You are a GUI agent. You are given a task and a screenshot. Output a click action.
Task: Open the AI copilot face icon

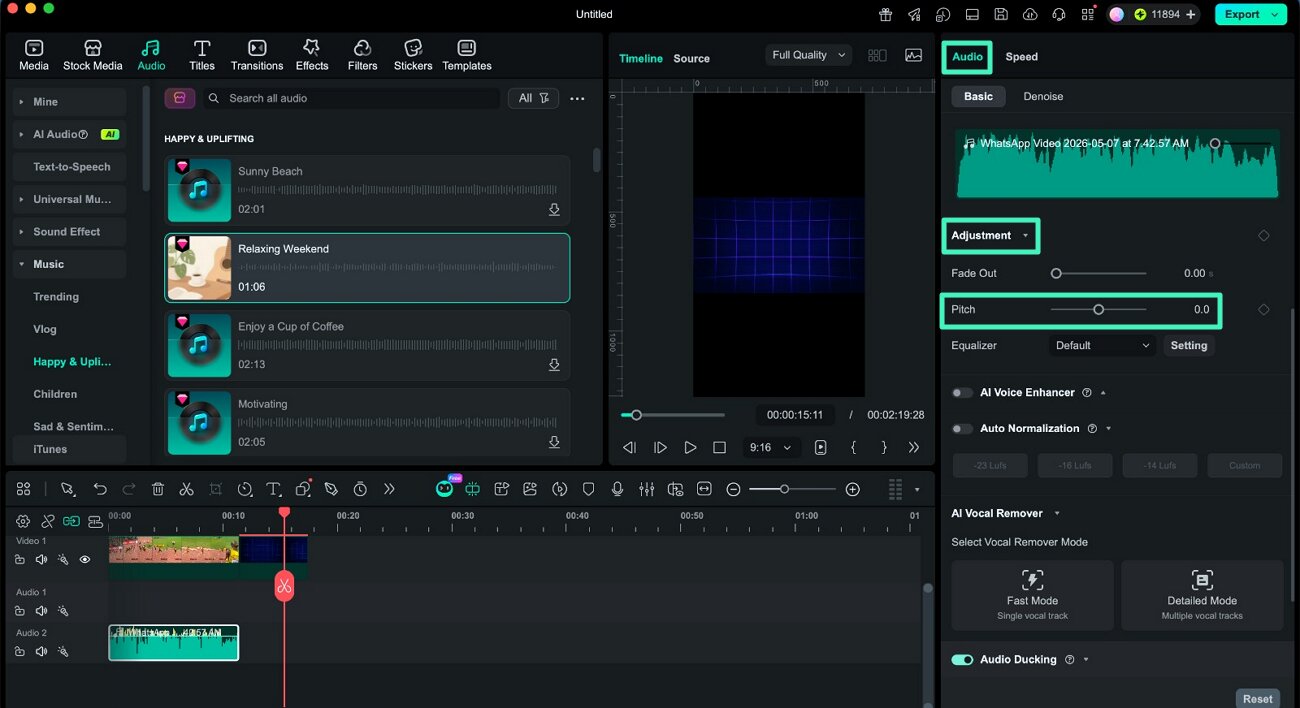coord(444,489)
